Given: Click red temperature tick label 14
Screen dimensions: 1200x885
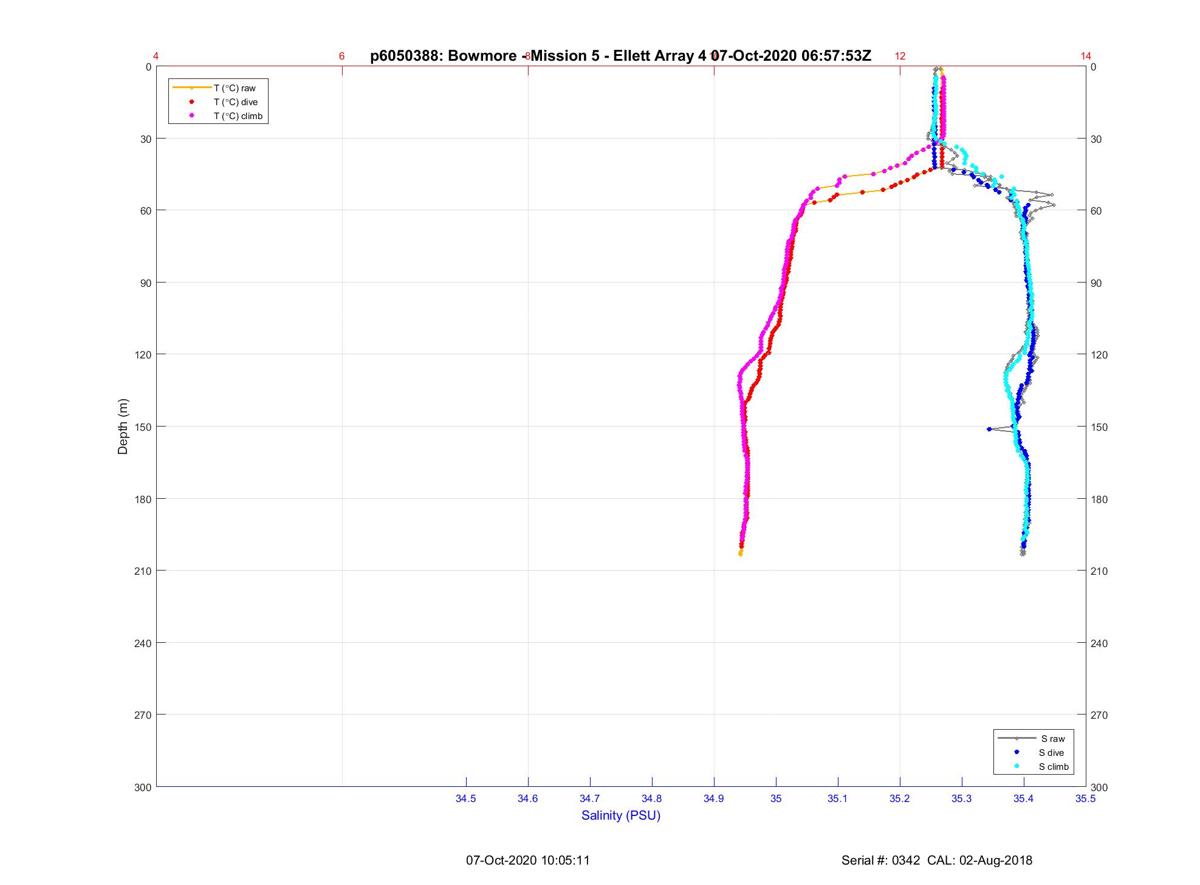Looking at the screenshot, I should click(1086, 56).
